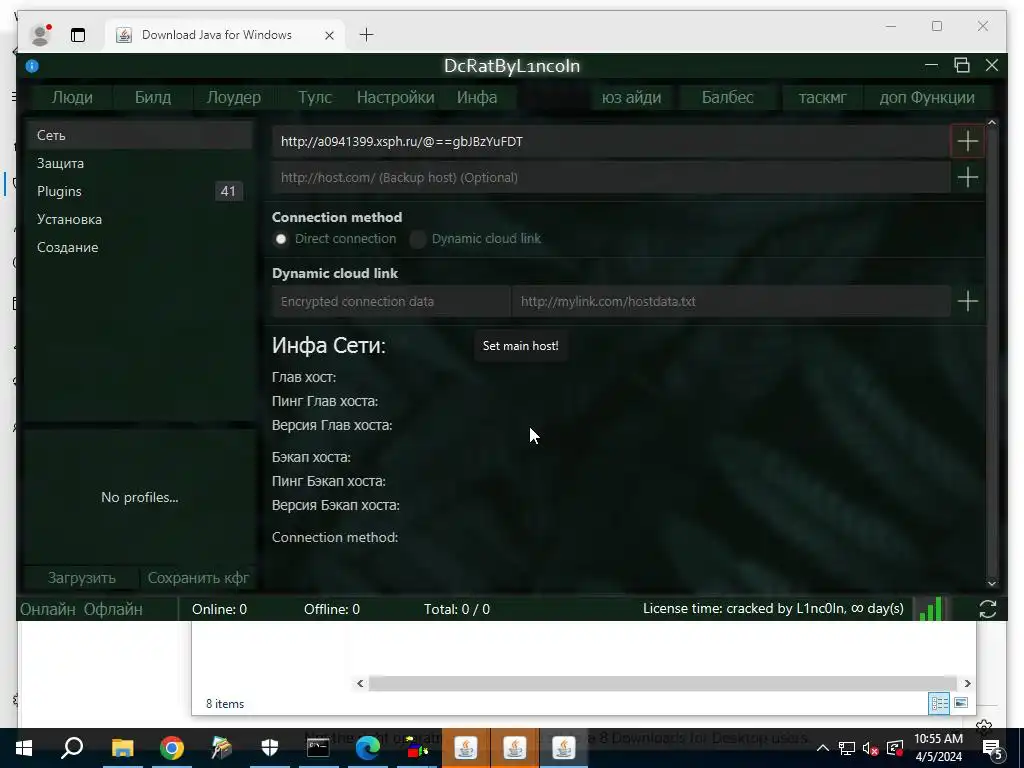The height and width of the screenshot is (768, 1024).
Task: Add the backup host with its plus icon
Action: (967, 178)
